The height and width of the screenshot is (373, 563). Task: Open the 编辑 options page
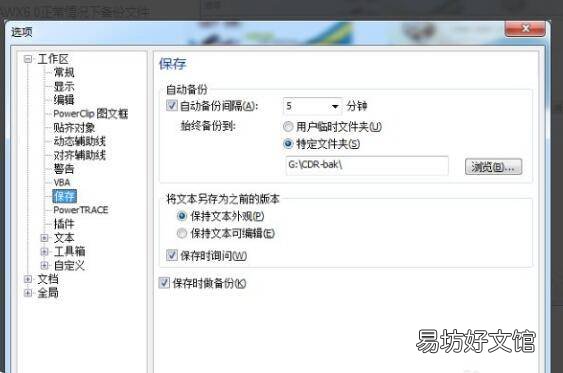point(64,100)
